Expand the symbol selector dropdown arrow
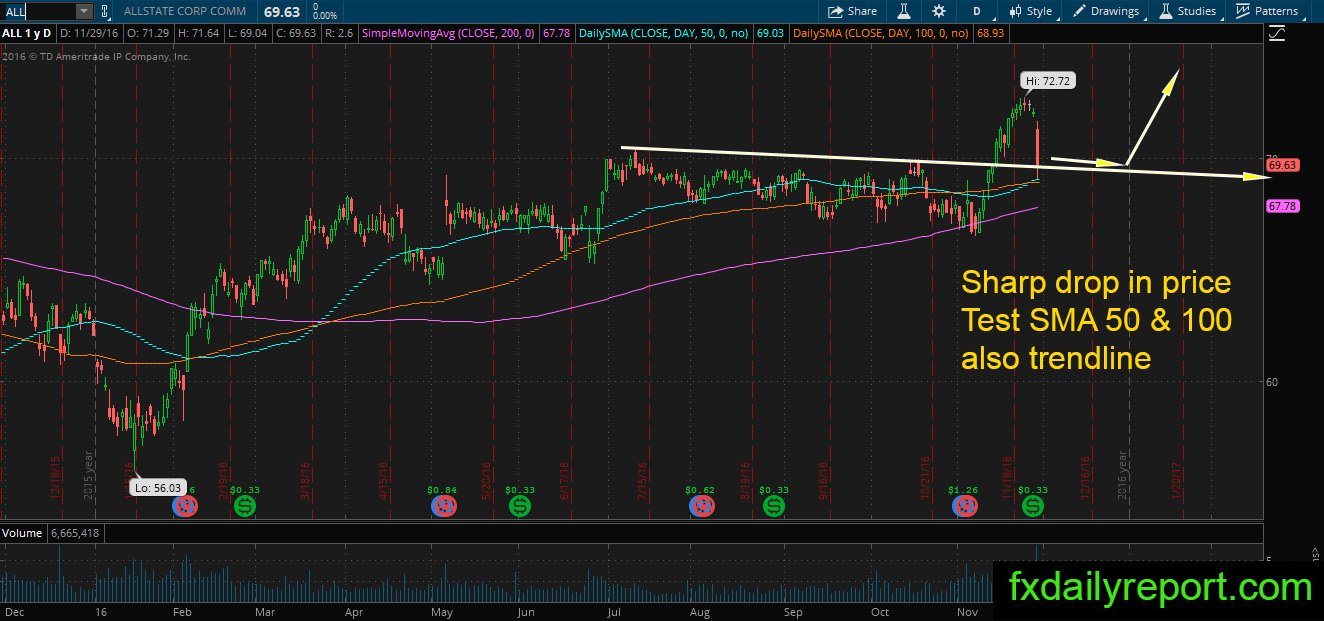The width and height of the screenshot is (1324, 621). pyautogui.click(x=83, y=11)
